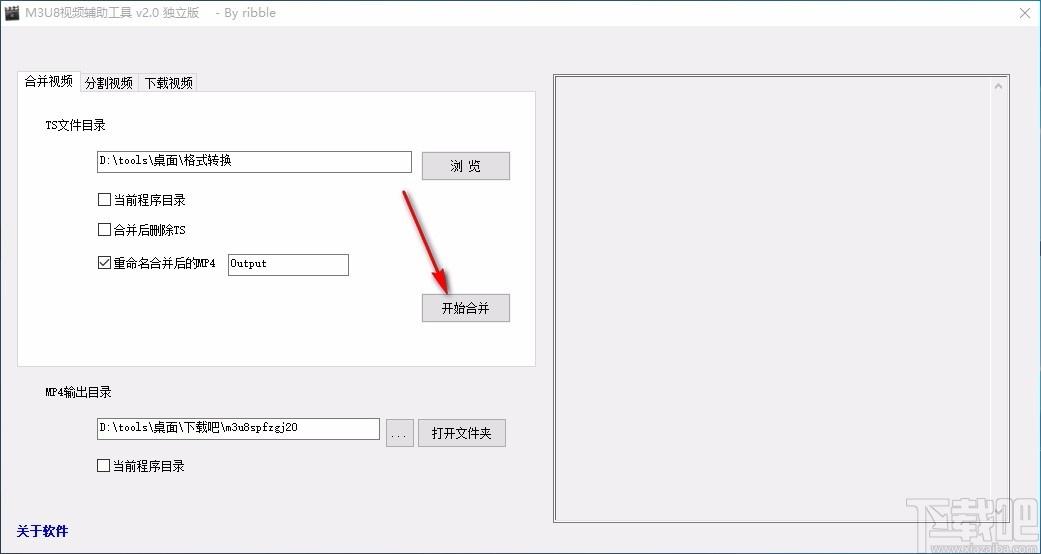Click the clapperboard app icon in title bar

pyautogui.click(x=11, y=13)
